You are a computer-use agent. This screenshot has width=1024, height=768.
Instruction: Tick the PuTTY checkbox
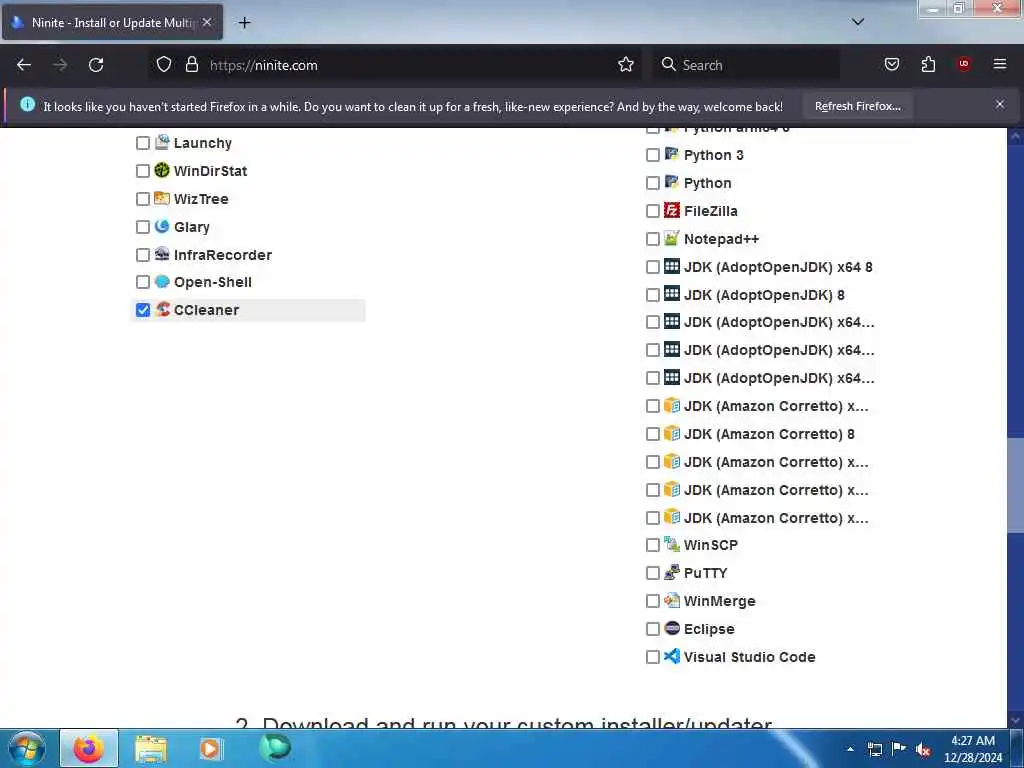pyautogui.click(x=652, y=573)
